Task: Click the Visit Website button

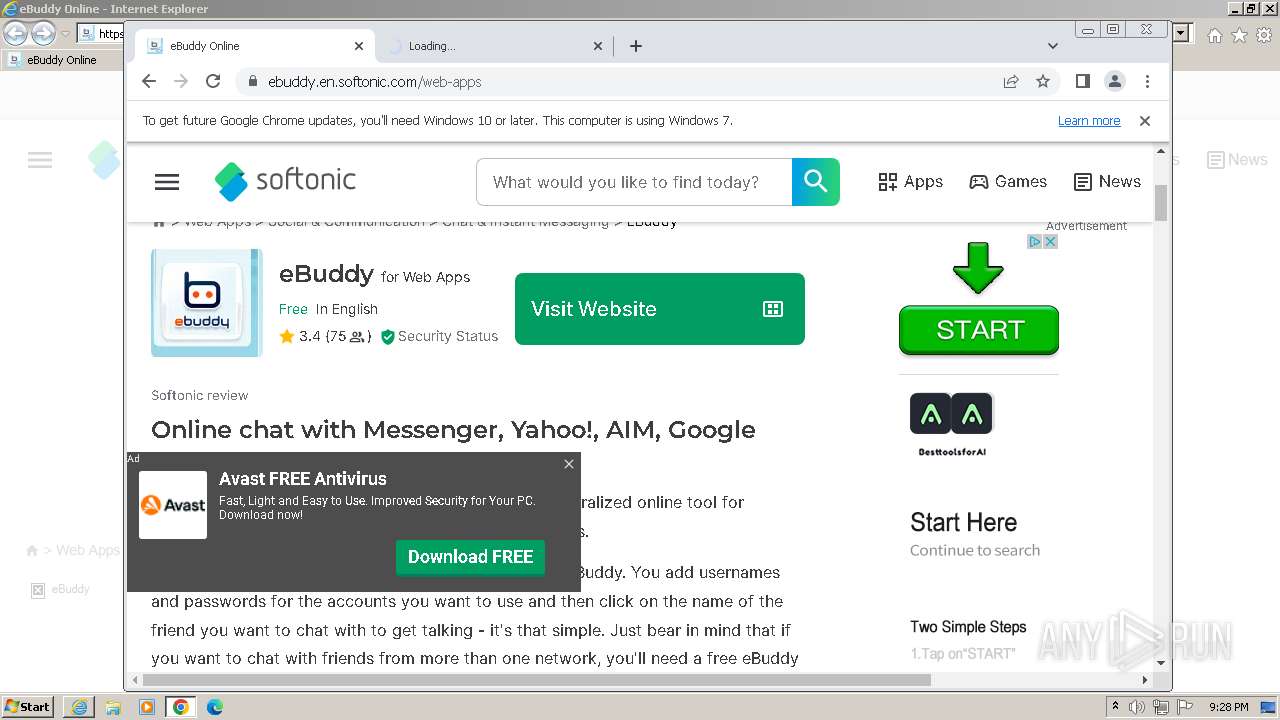Action: click(x=660, y=309)
